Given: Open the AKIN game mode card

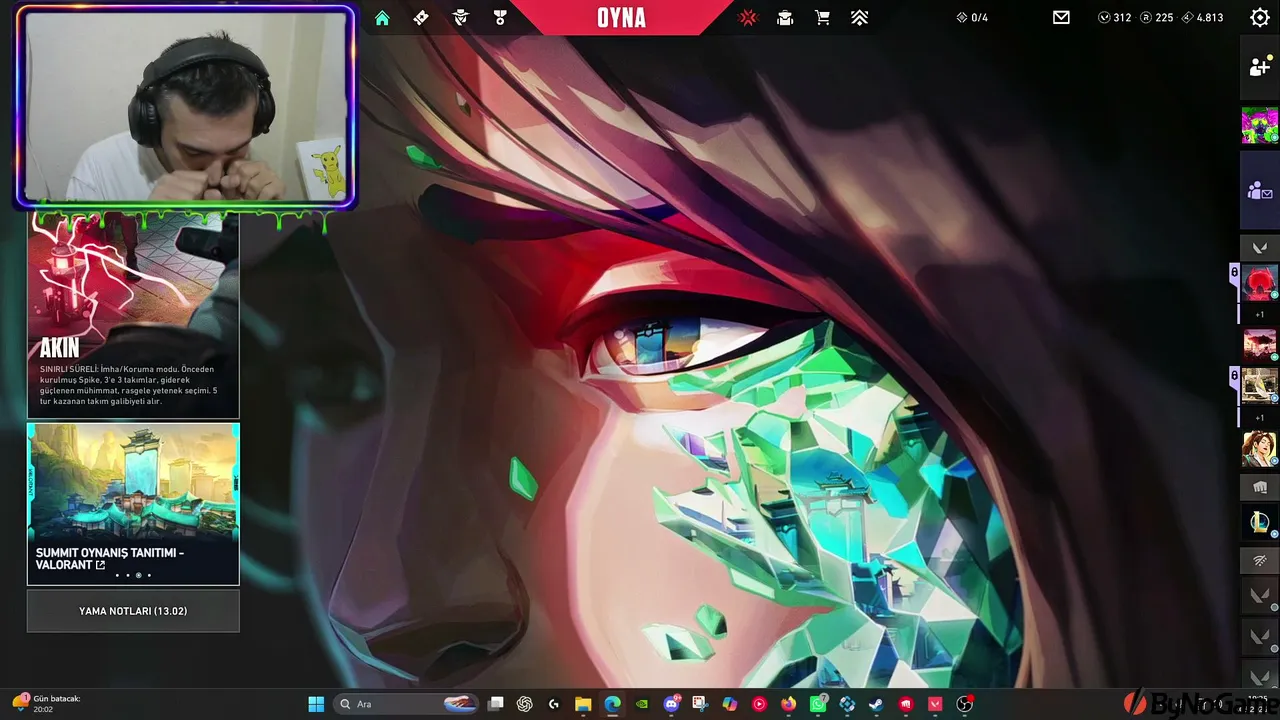Looking at the screenshot, I should (x=133, y=315).
